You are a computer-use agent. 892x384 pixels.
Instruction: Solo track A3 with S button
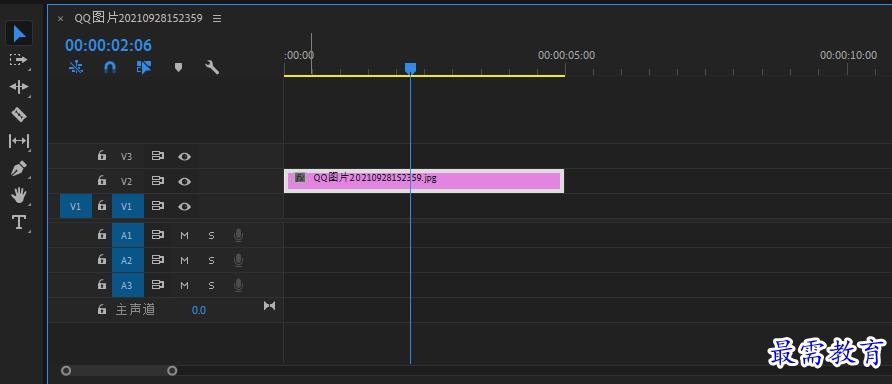tap(212, 285)
